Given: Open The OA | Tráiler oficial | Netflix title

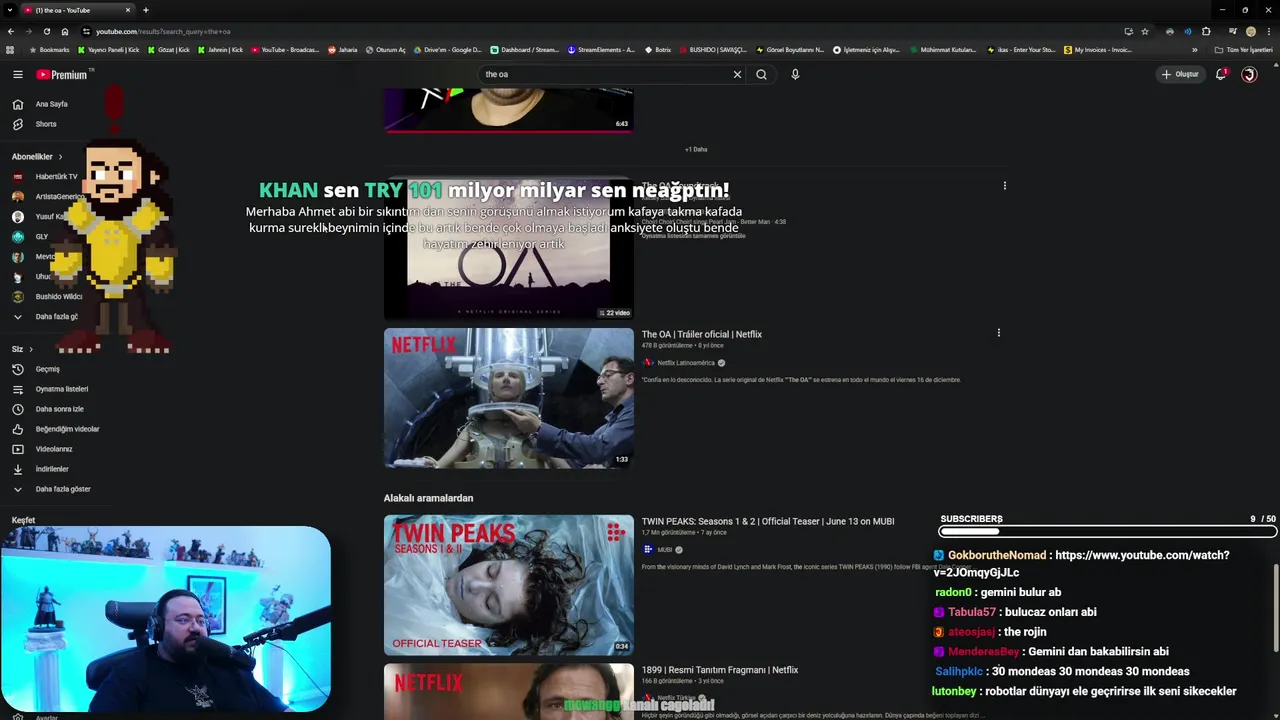Looking at the screenshot, I should click(702, 334).
